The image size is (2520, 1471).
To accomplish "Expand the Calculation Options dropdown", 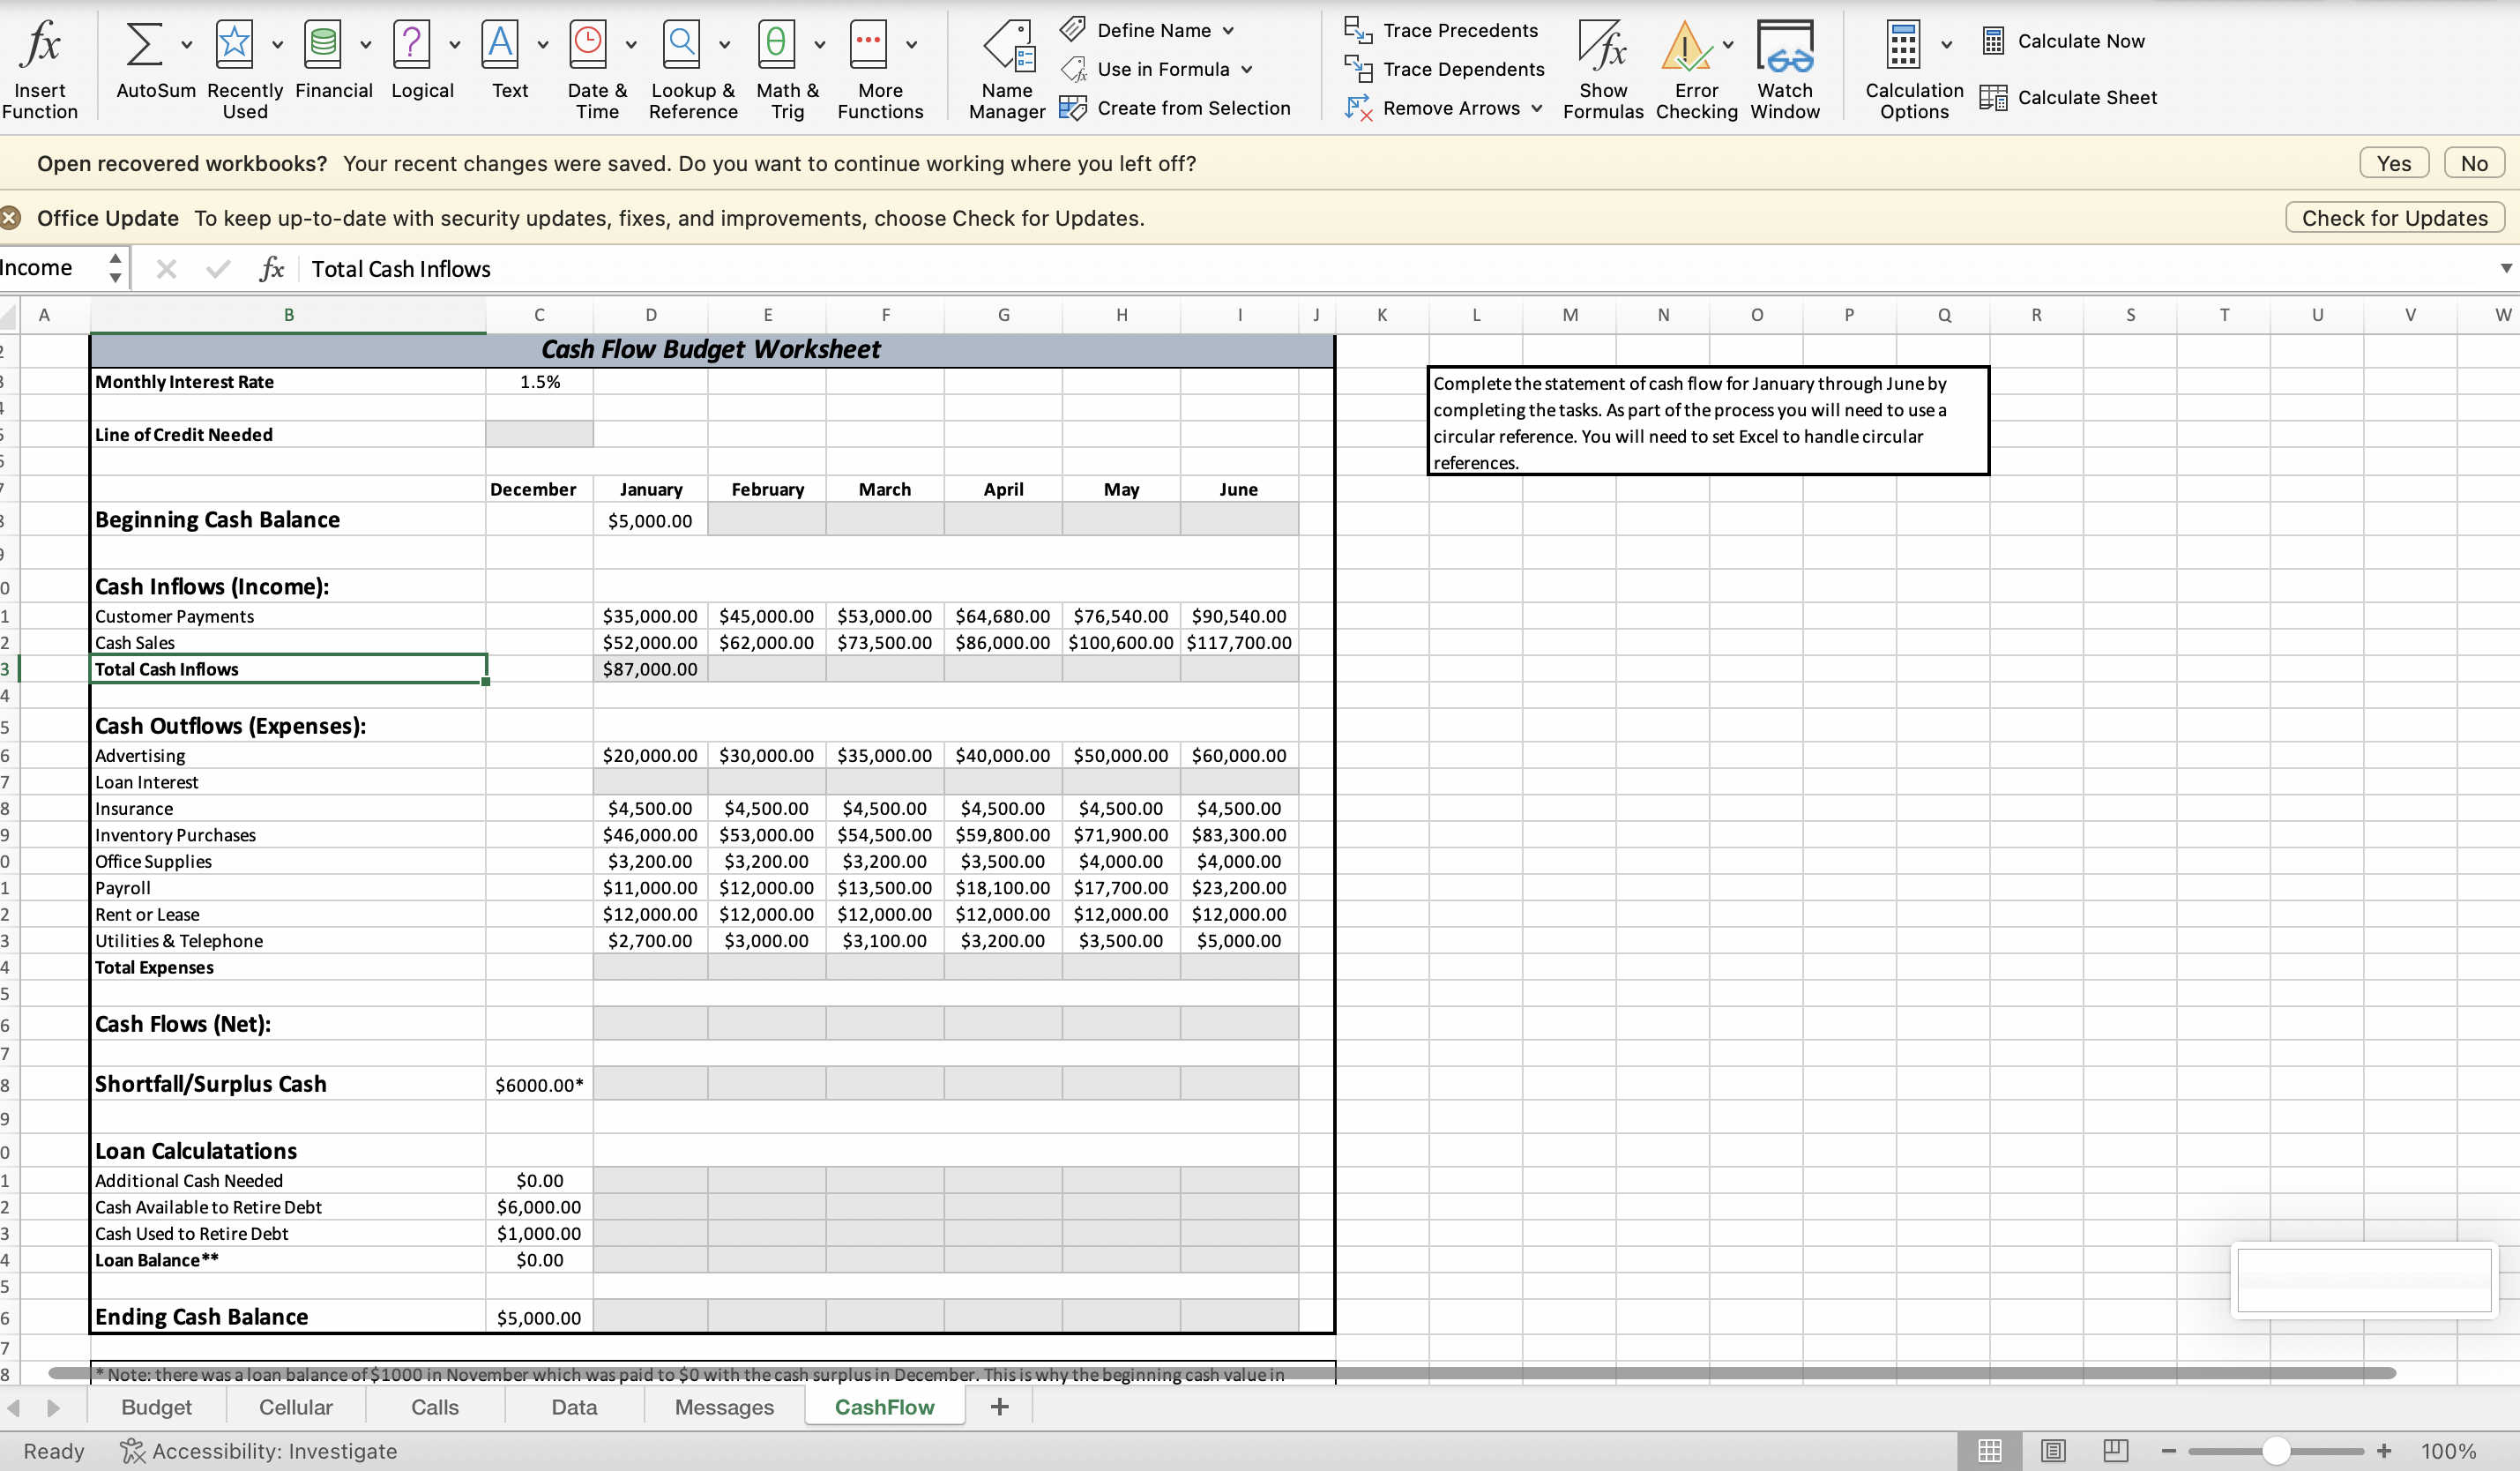I will (x=1945, y=45).
